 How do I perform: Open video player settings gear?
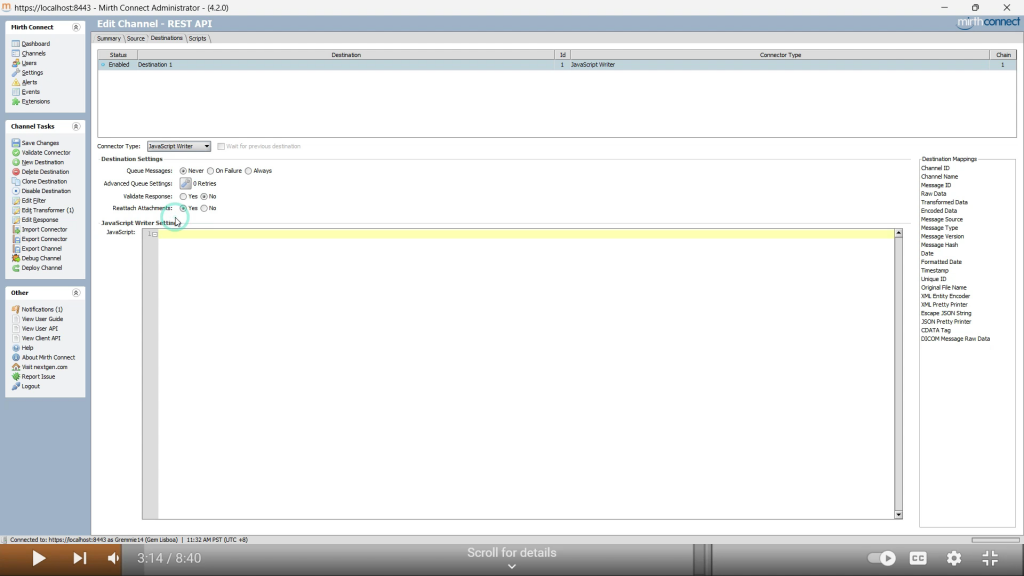[x=954, y=558]
